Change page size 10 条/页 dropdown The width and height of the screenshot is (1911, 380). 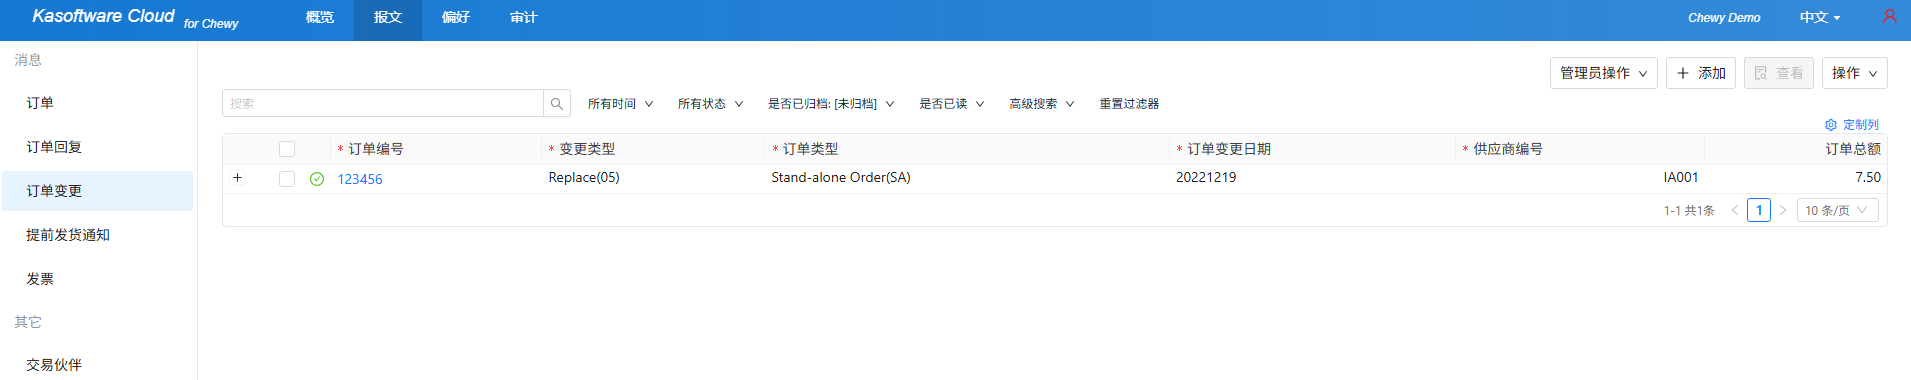(x=1838, y=210)
